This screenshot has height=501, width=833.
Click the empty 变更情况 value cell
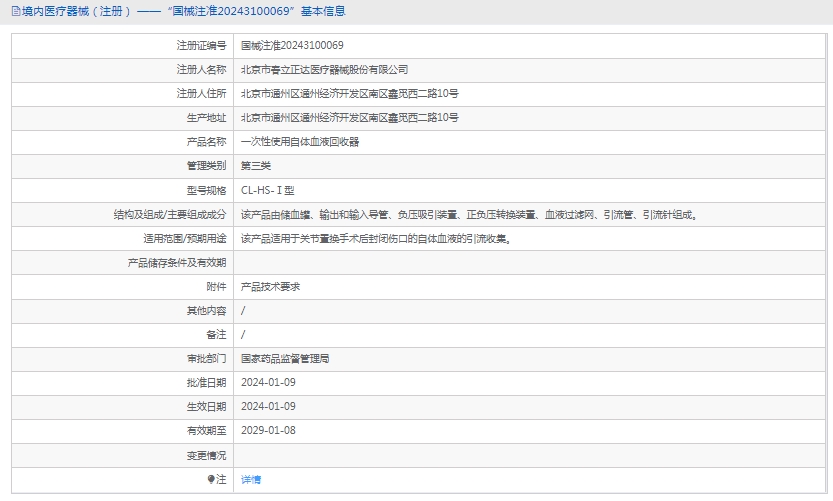[x=530, y=455]
